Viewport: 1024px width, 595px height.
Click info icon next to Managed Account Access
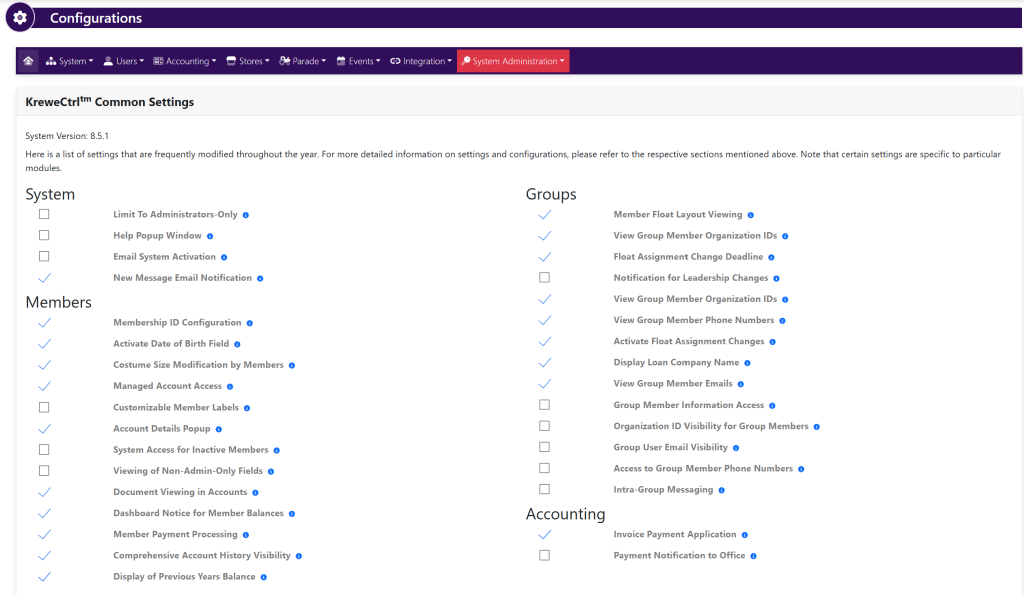[230, 386]
